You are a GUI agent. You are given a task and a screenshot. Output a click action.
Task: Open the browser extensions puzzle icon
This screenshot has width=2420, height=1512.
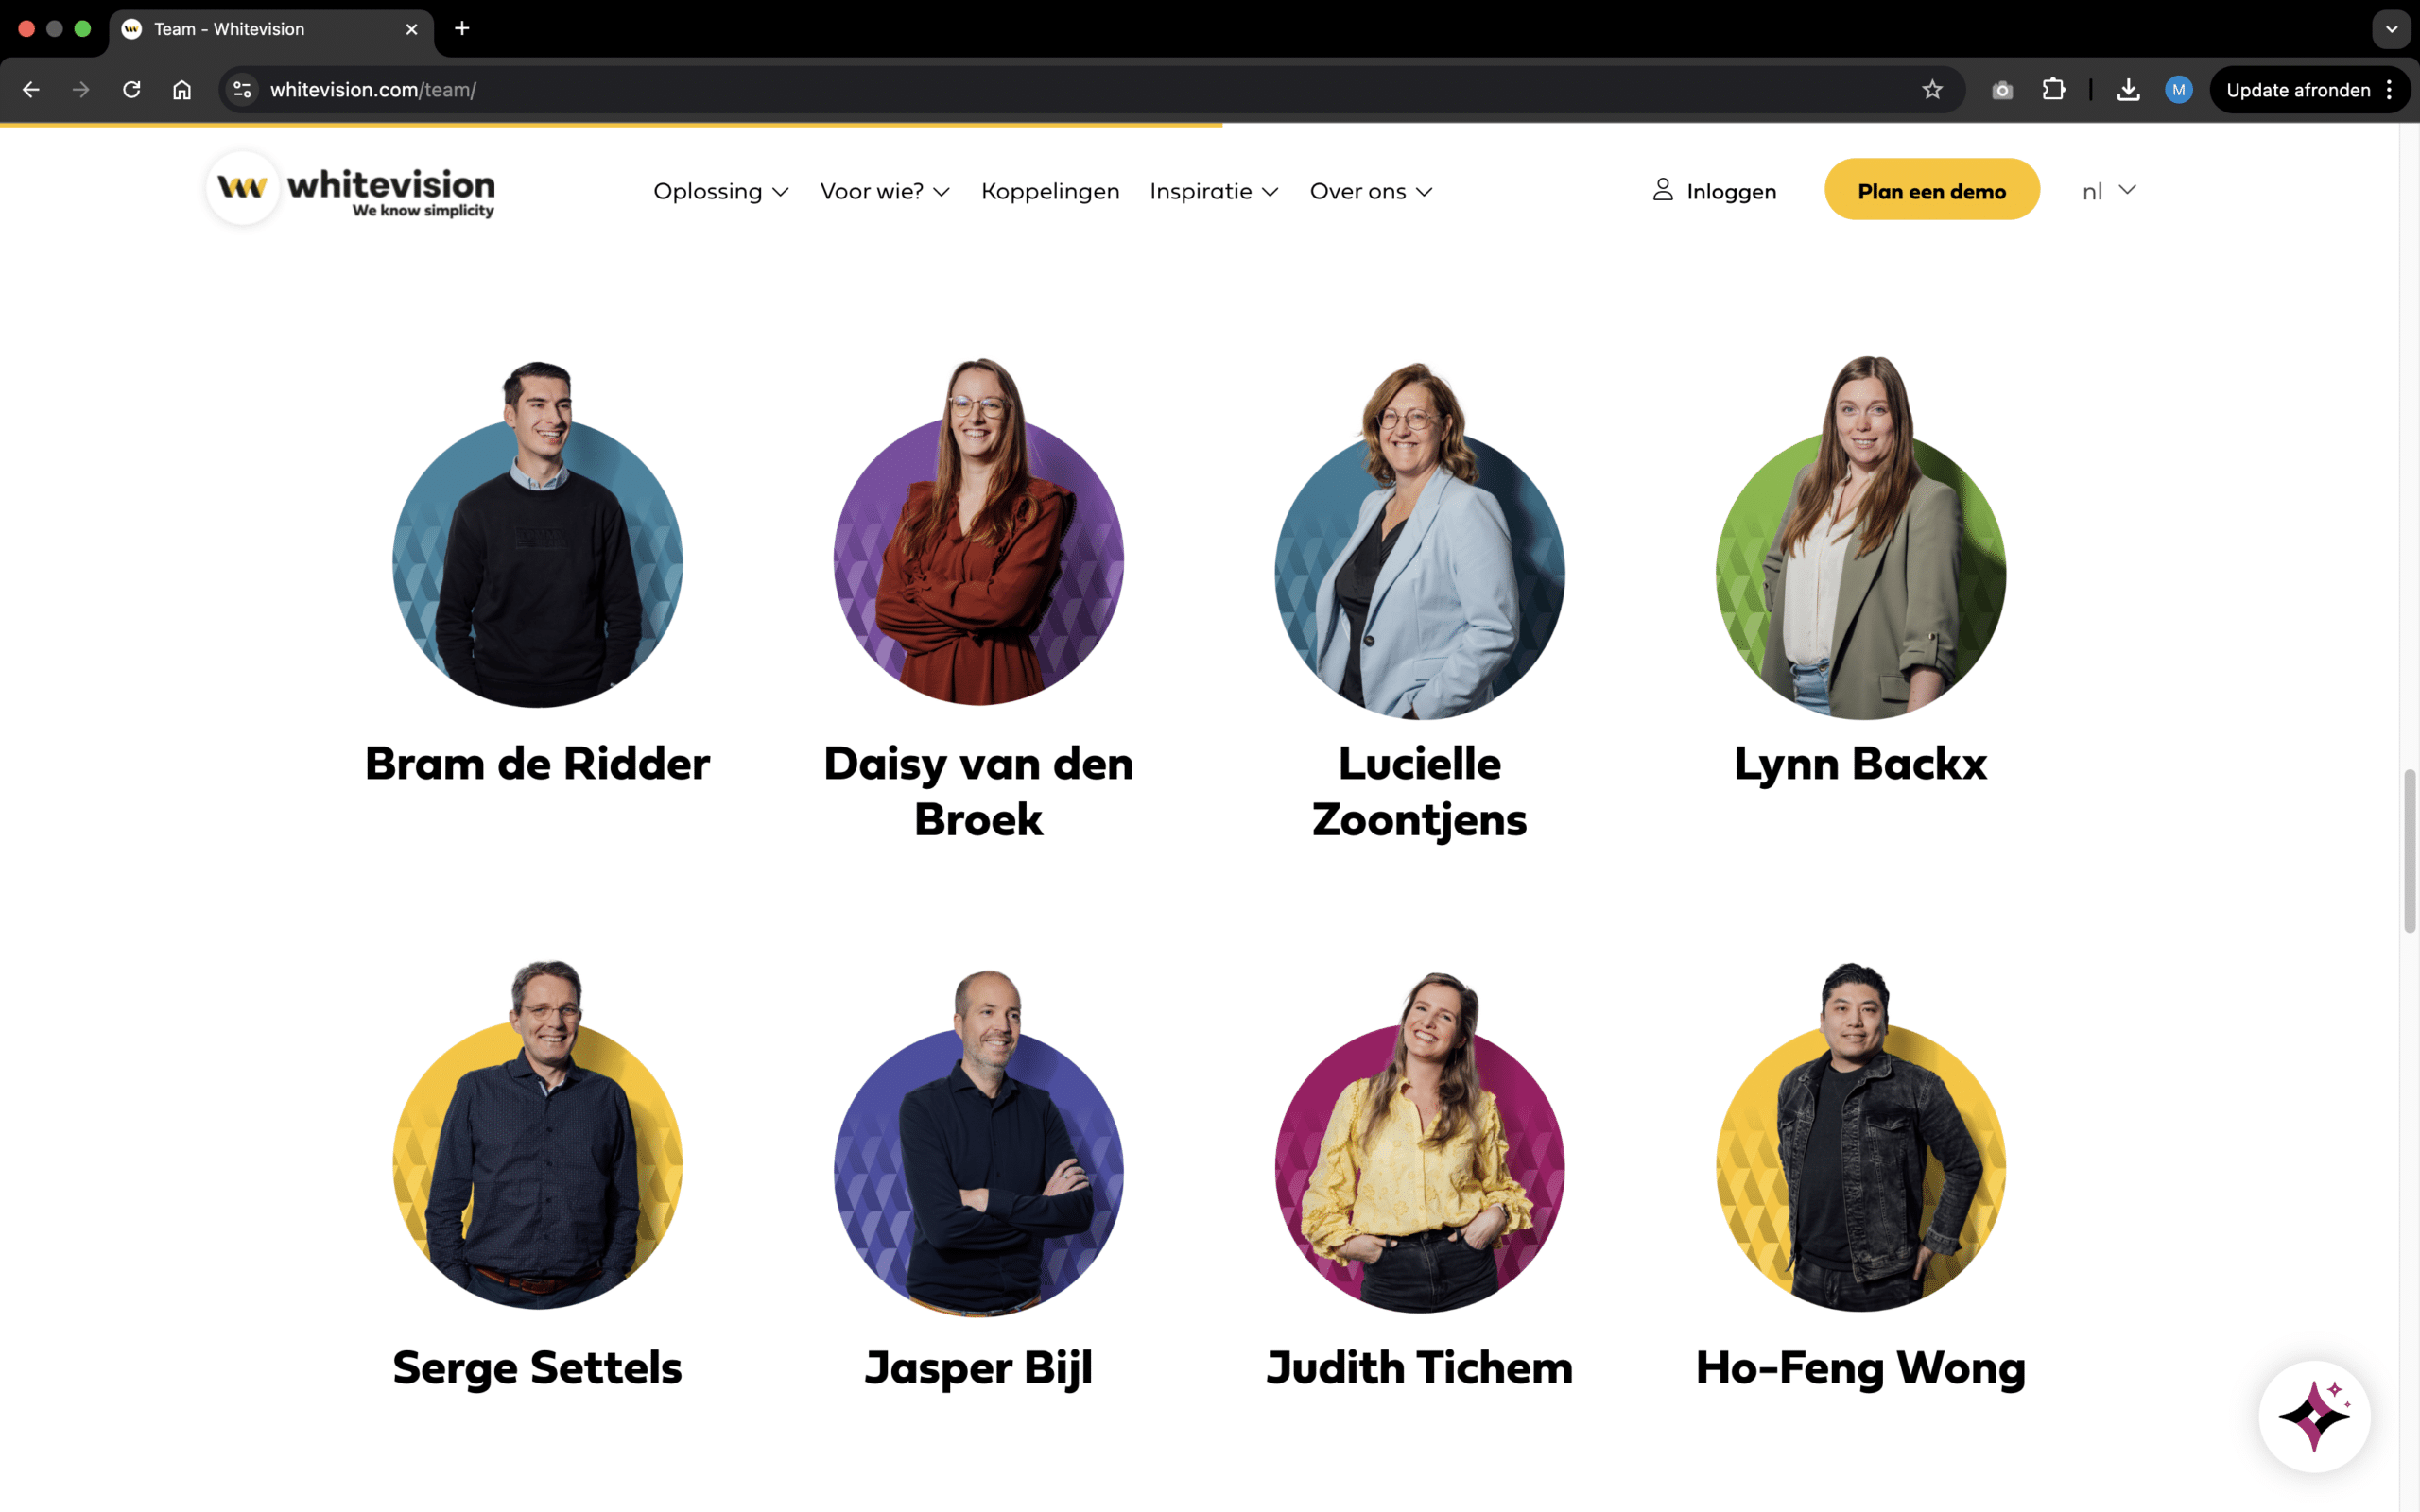pos(2053,90)
